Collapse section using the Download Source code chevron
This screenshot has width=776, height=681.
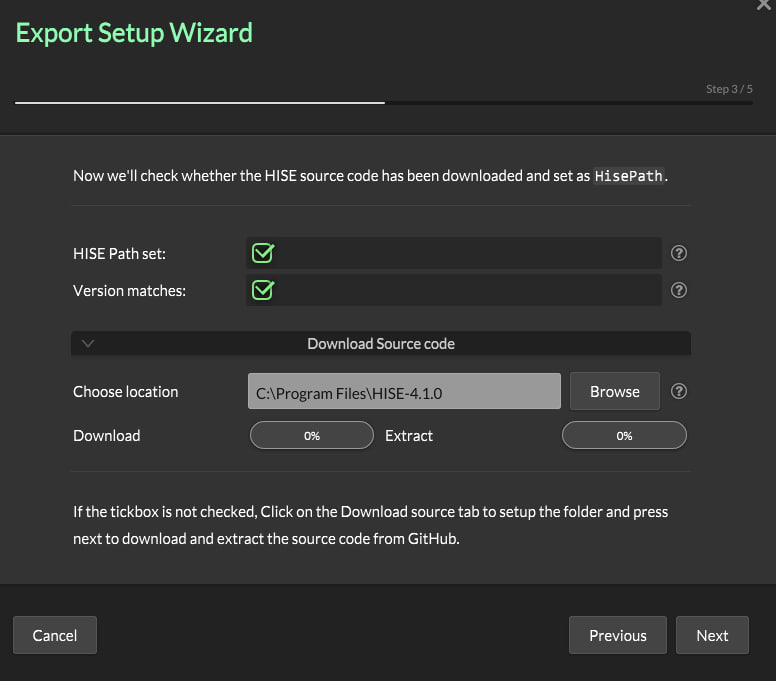pos(88,344)
